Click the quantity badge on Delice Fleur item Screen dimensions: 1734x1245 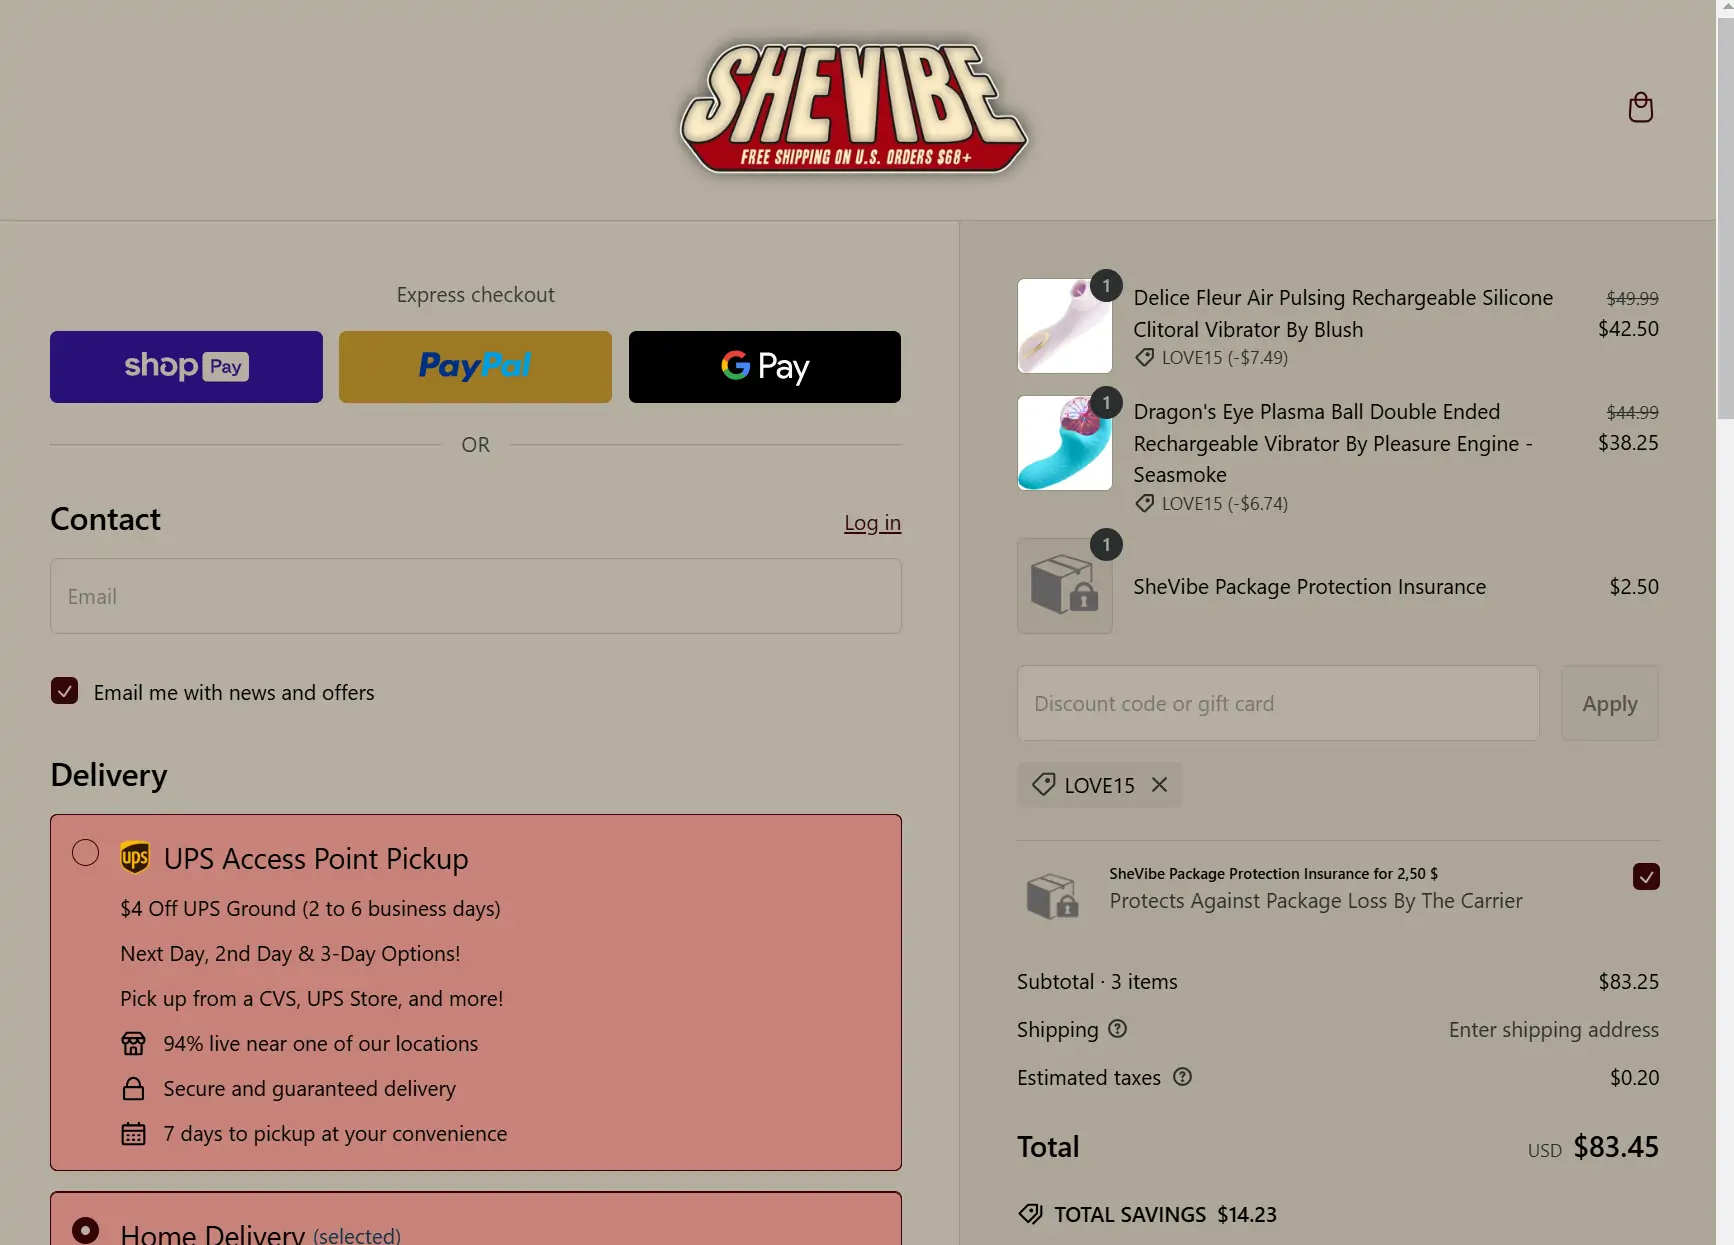click(x=1105, y=285)
